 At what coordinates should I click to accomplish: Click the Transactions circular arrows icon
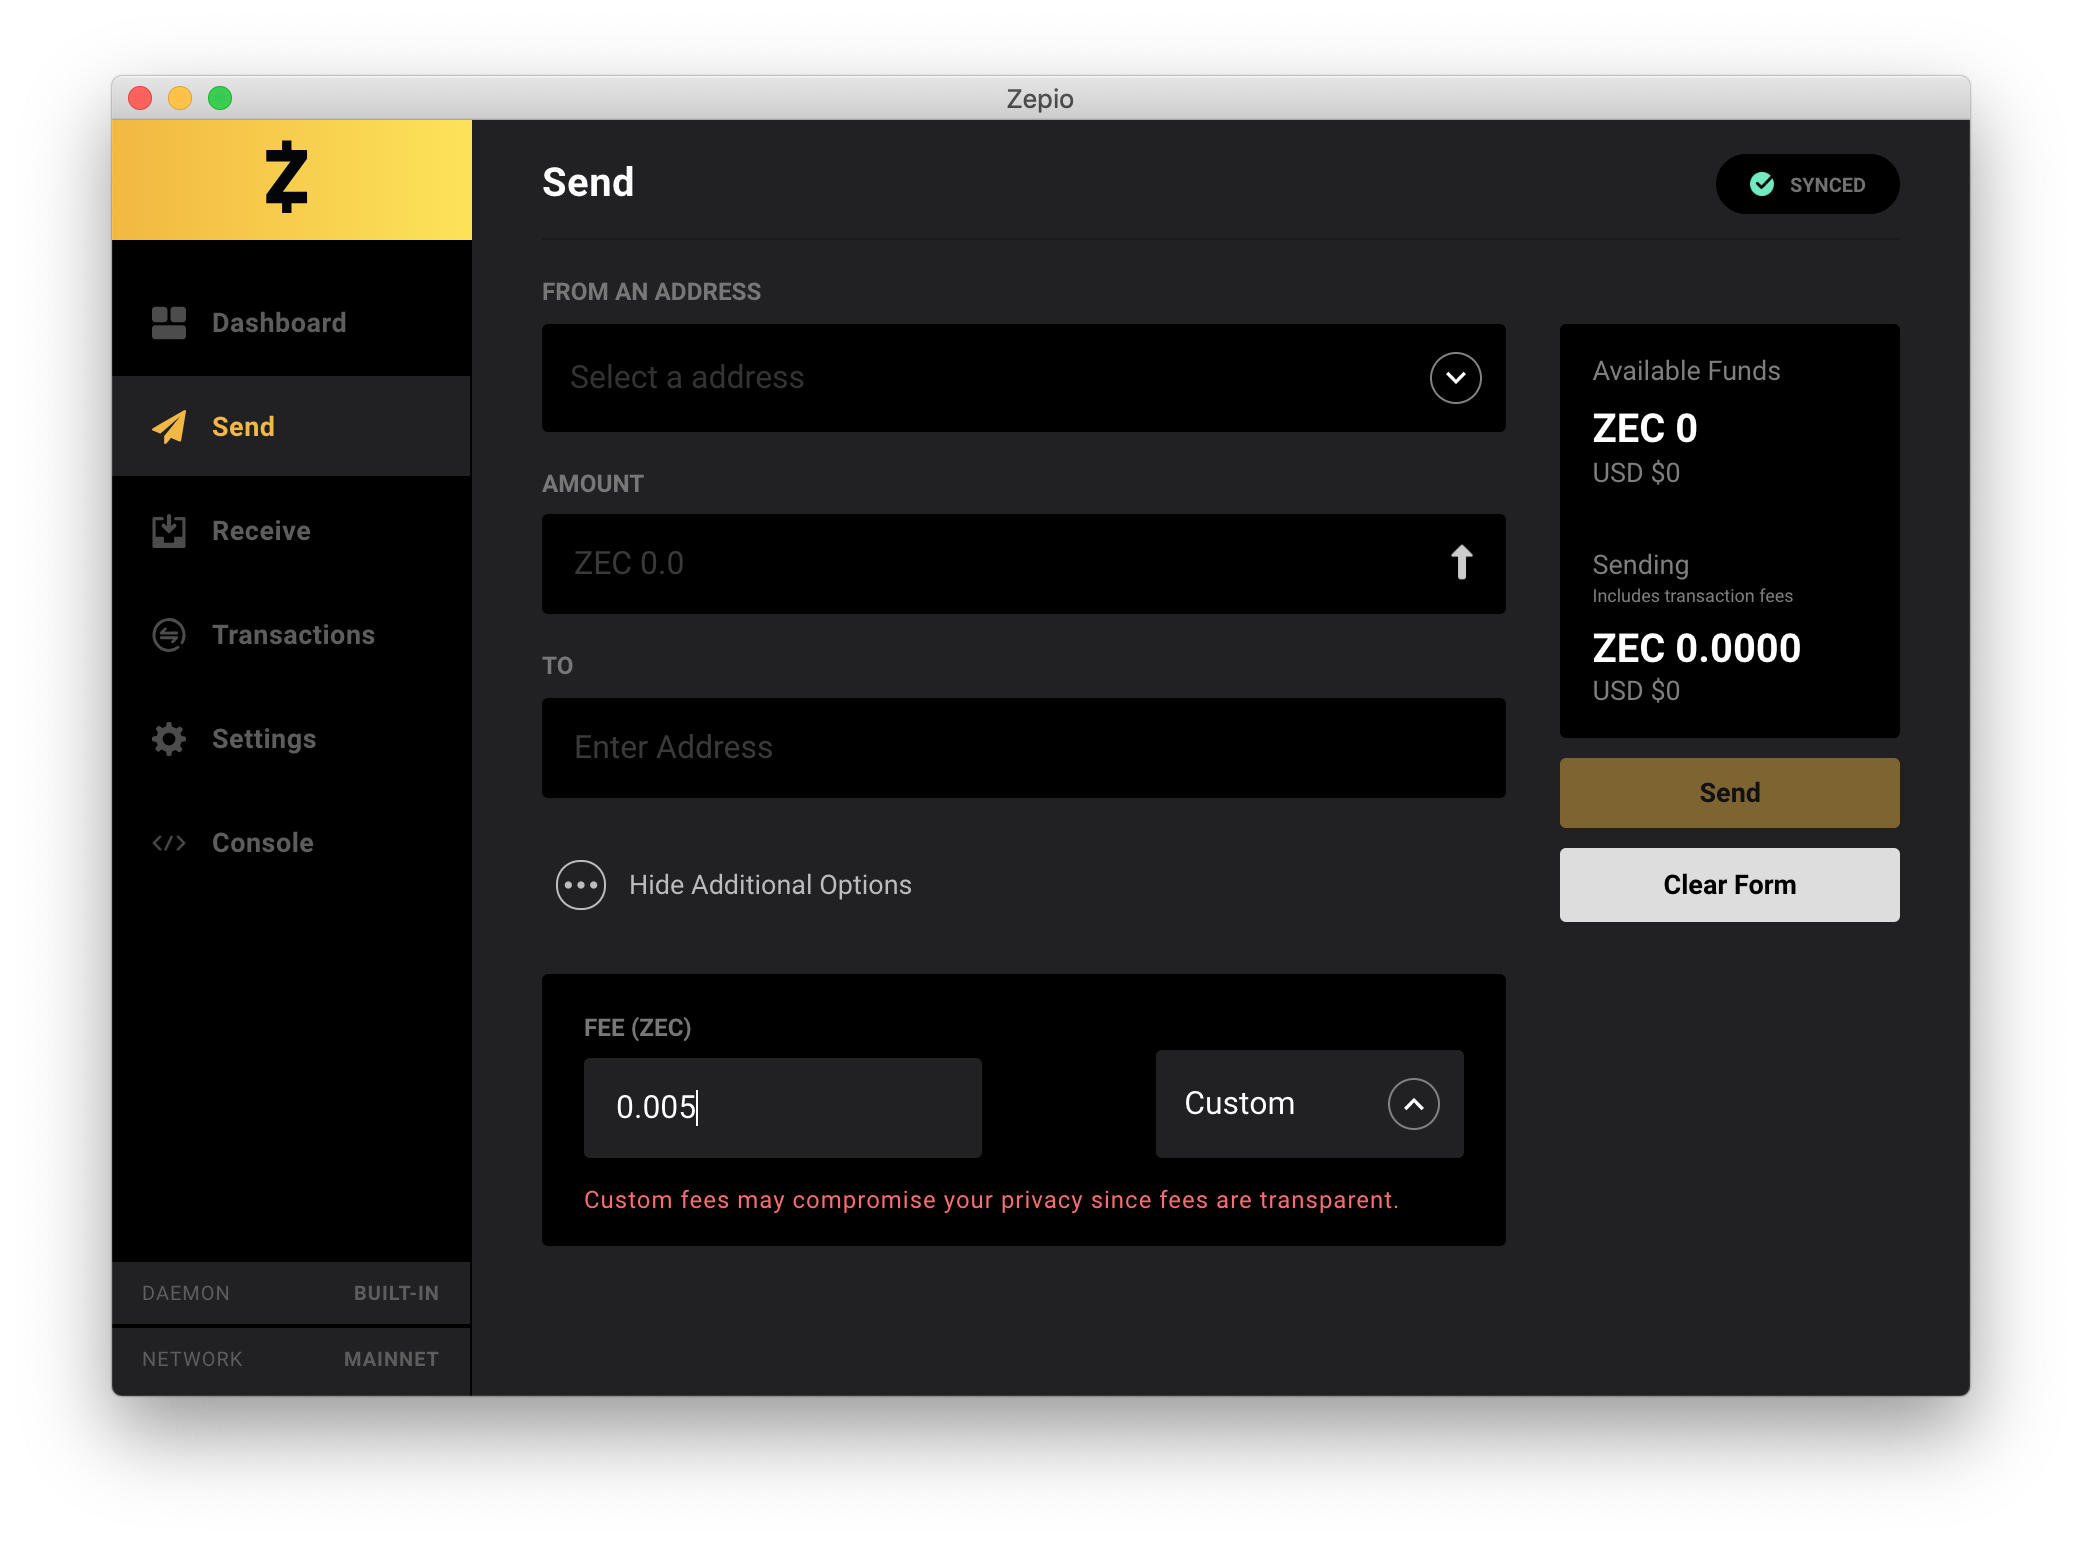[x=169, y=635]
